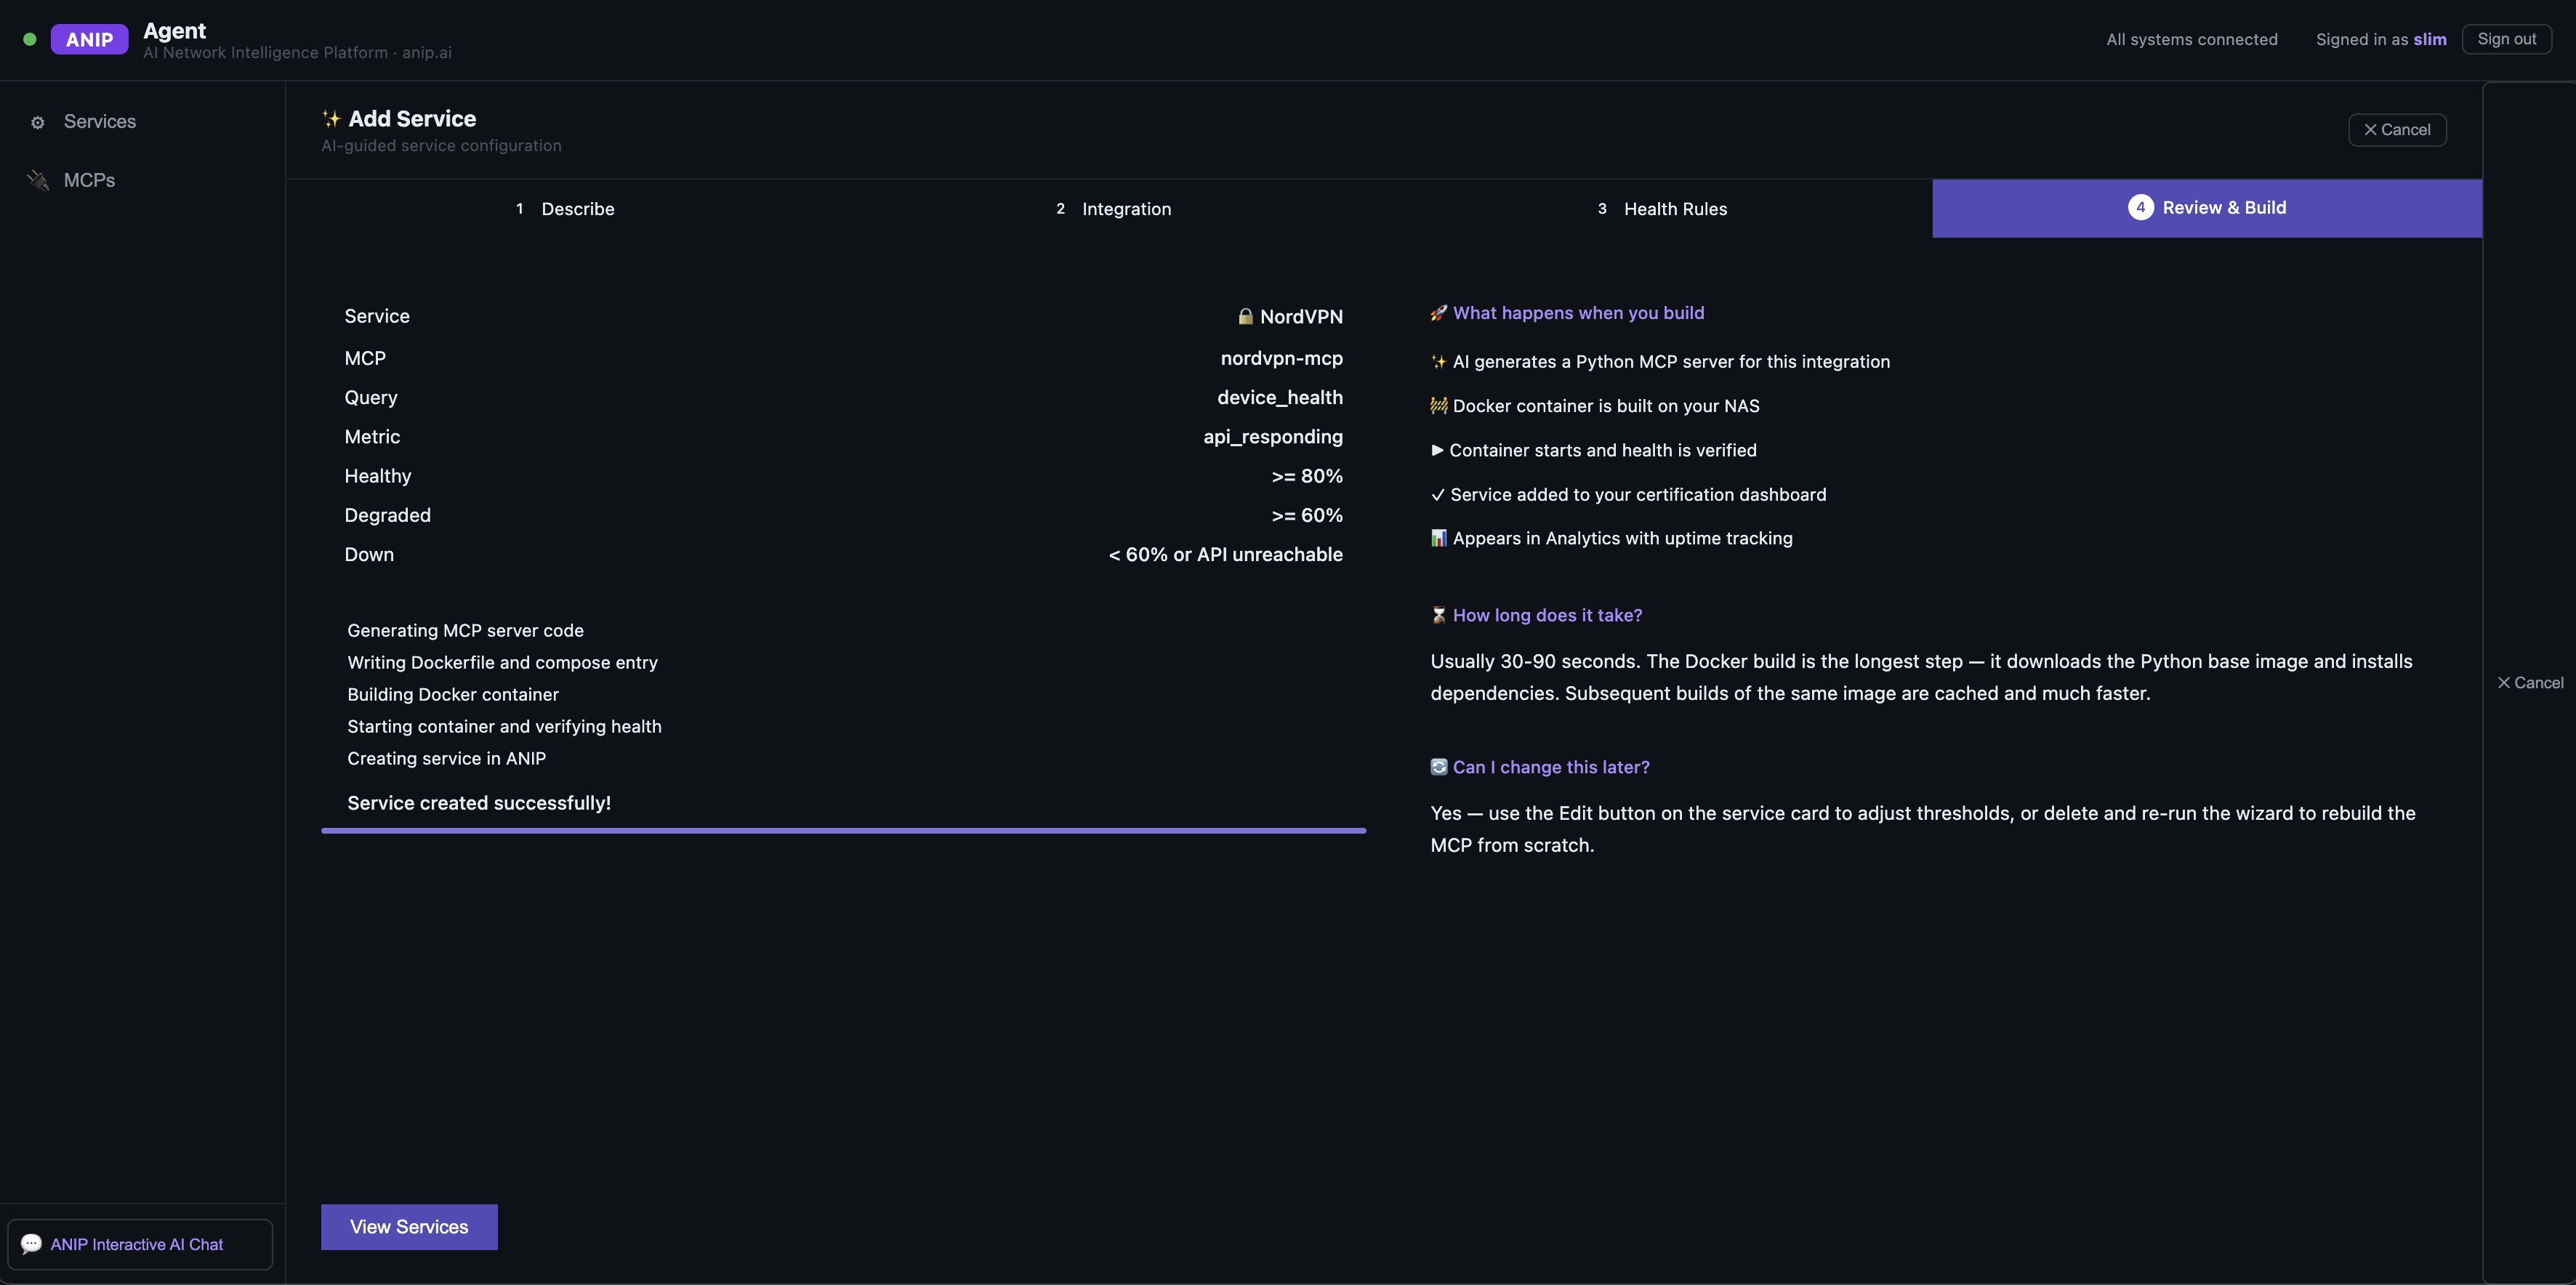The height and width of the screenshot is (1285, 2576).
Task: Click the Sign out button
Action: (x=2506, y=39)
